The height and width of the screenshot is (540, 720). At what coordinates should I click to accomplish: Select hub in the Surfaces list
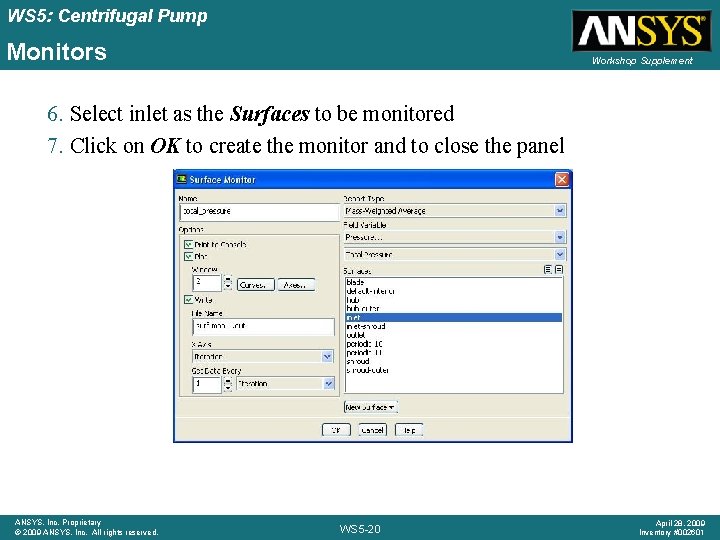(x=453, y=300)
